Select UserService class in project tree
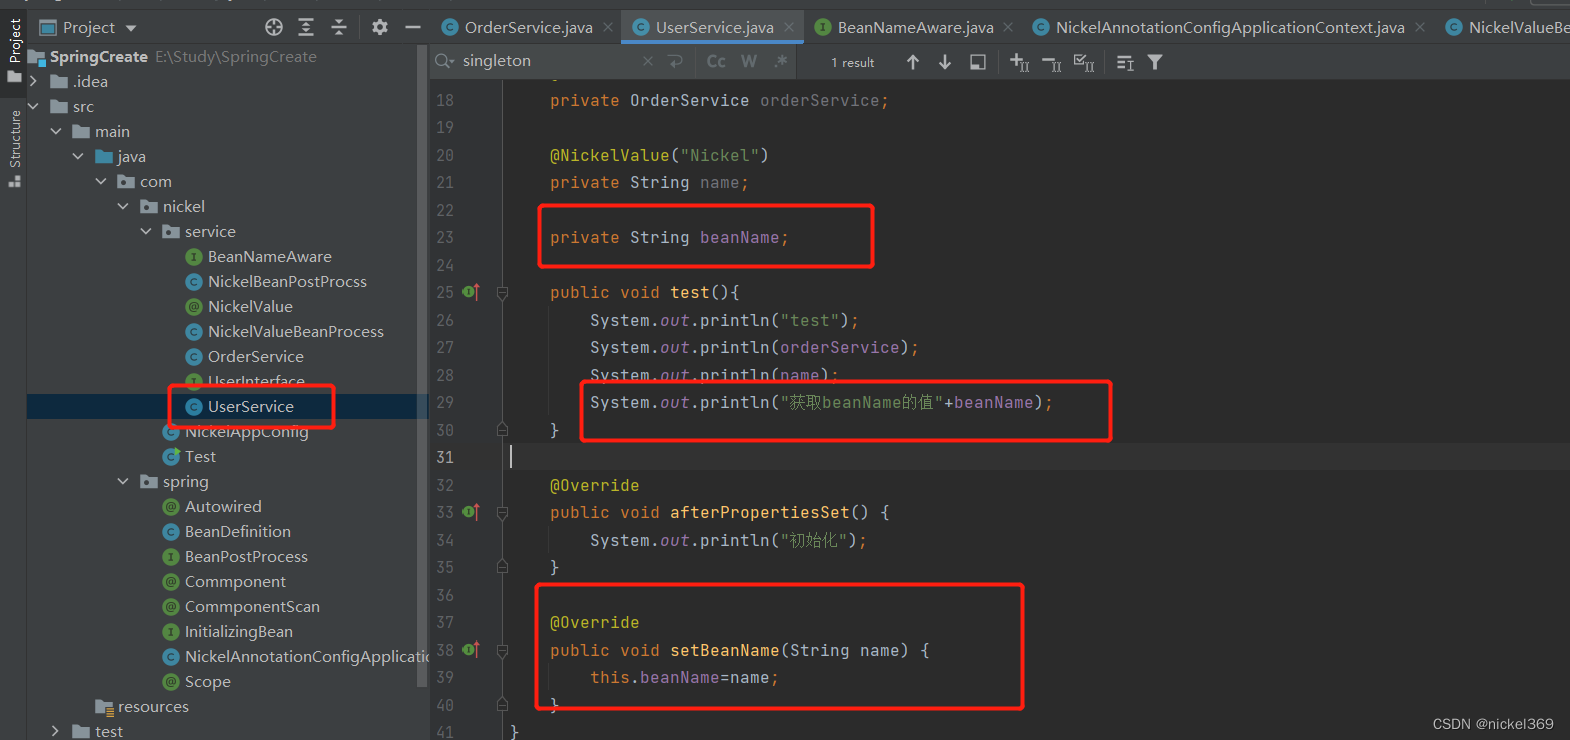Image resolution: width=1570 pixels, height=740 pixels. 250,406
